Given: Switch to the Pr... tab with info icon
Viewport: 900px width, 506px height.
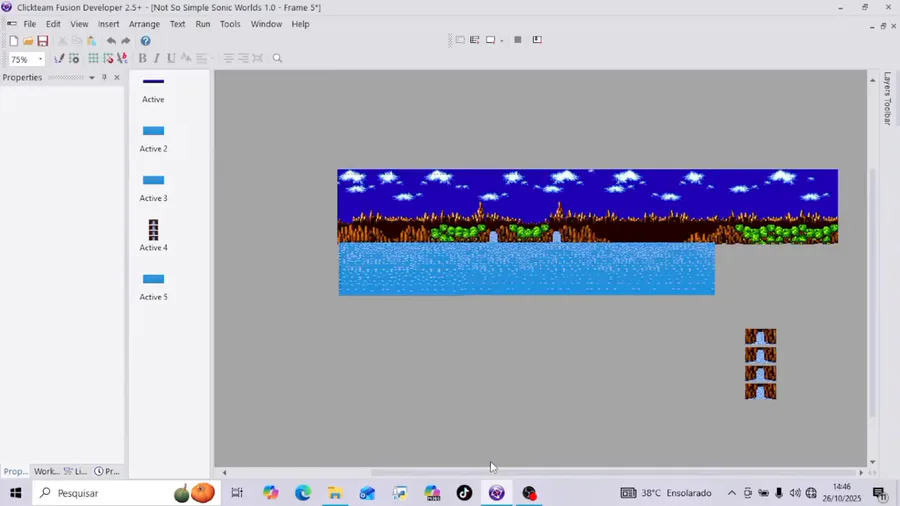Looking at the screenshot, I should pos(107,471).
